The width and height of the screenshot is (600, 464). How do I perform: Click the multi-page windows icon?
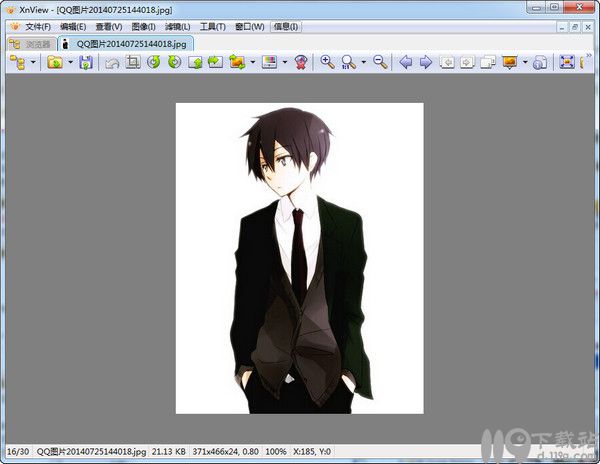click(x=488, y=62)
